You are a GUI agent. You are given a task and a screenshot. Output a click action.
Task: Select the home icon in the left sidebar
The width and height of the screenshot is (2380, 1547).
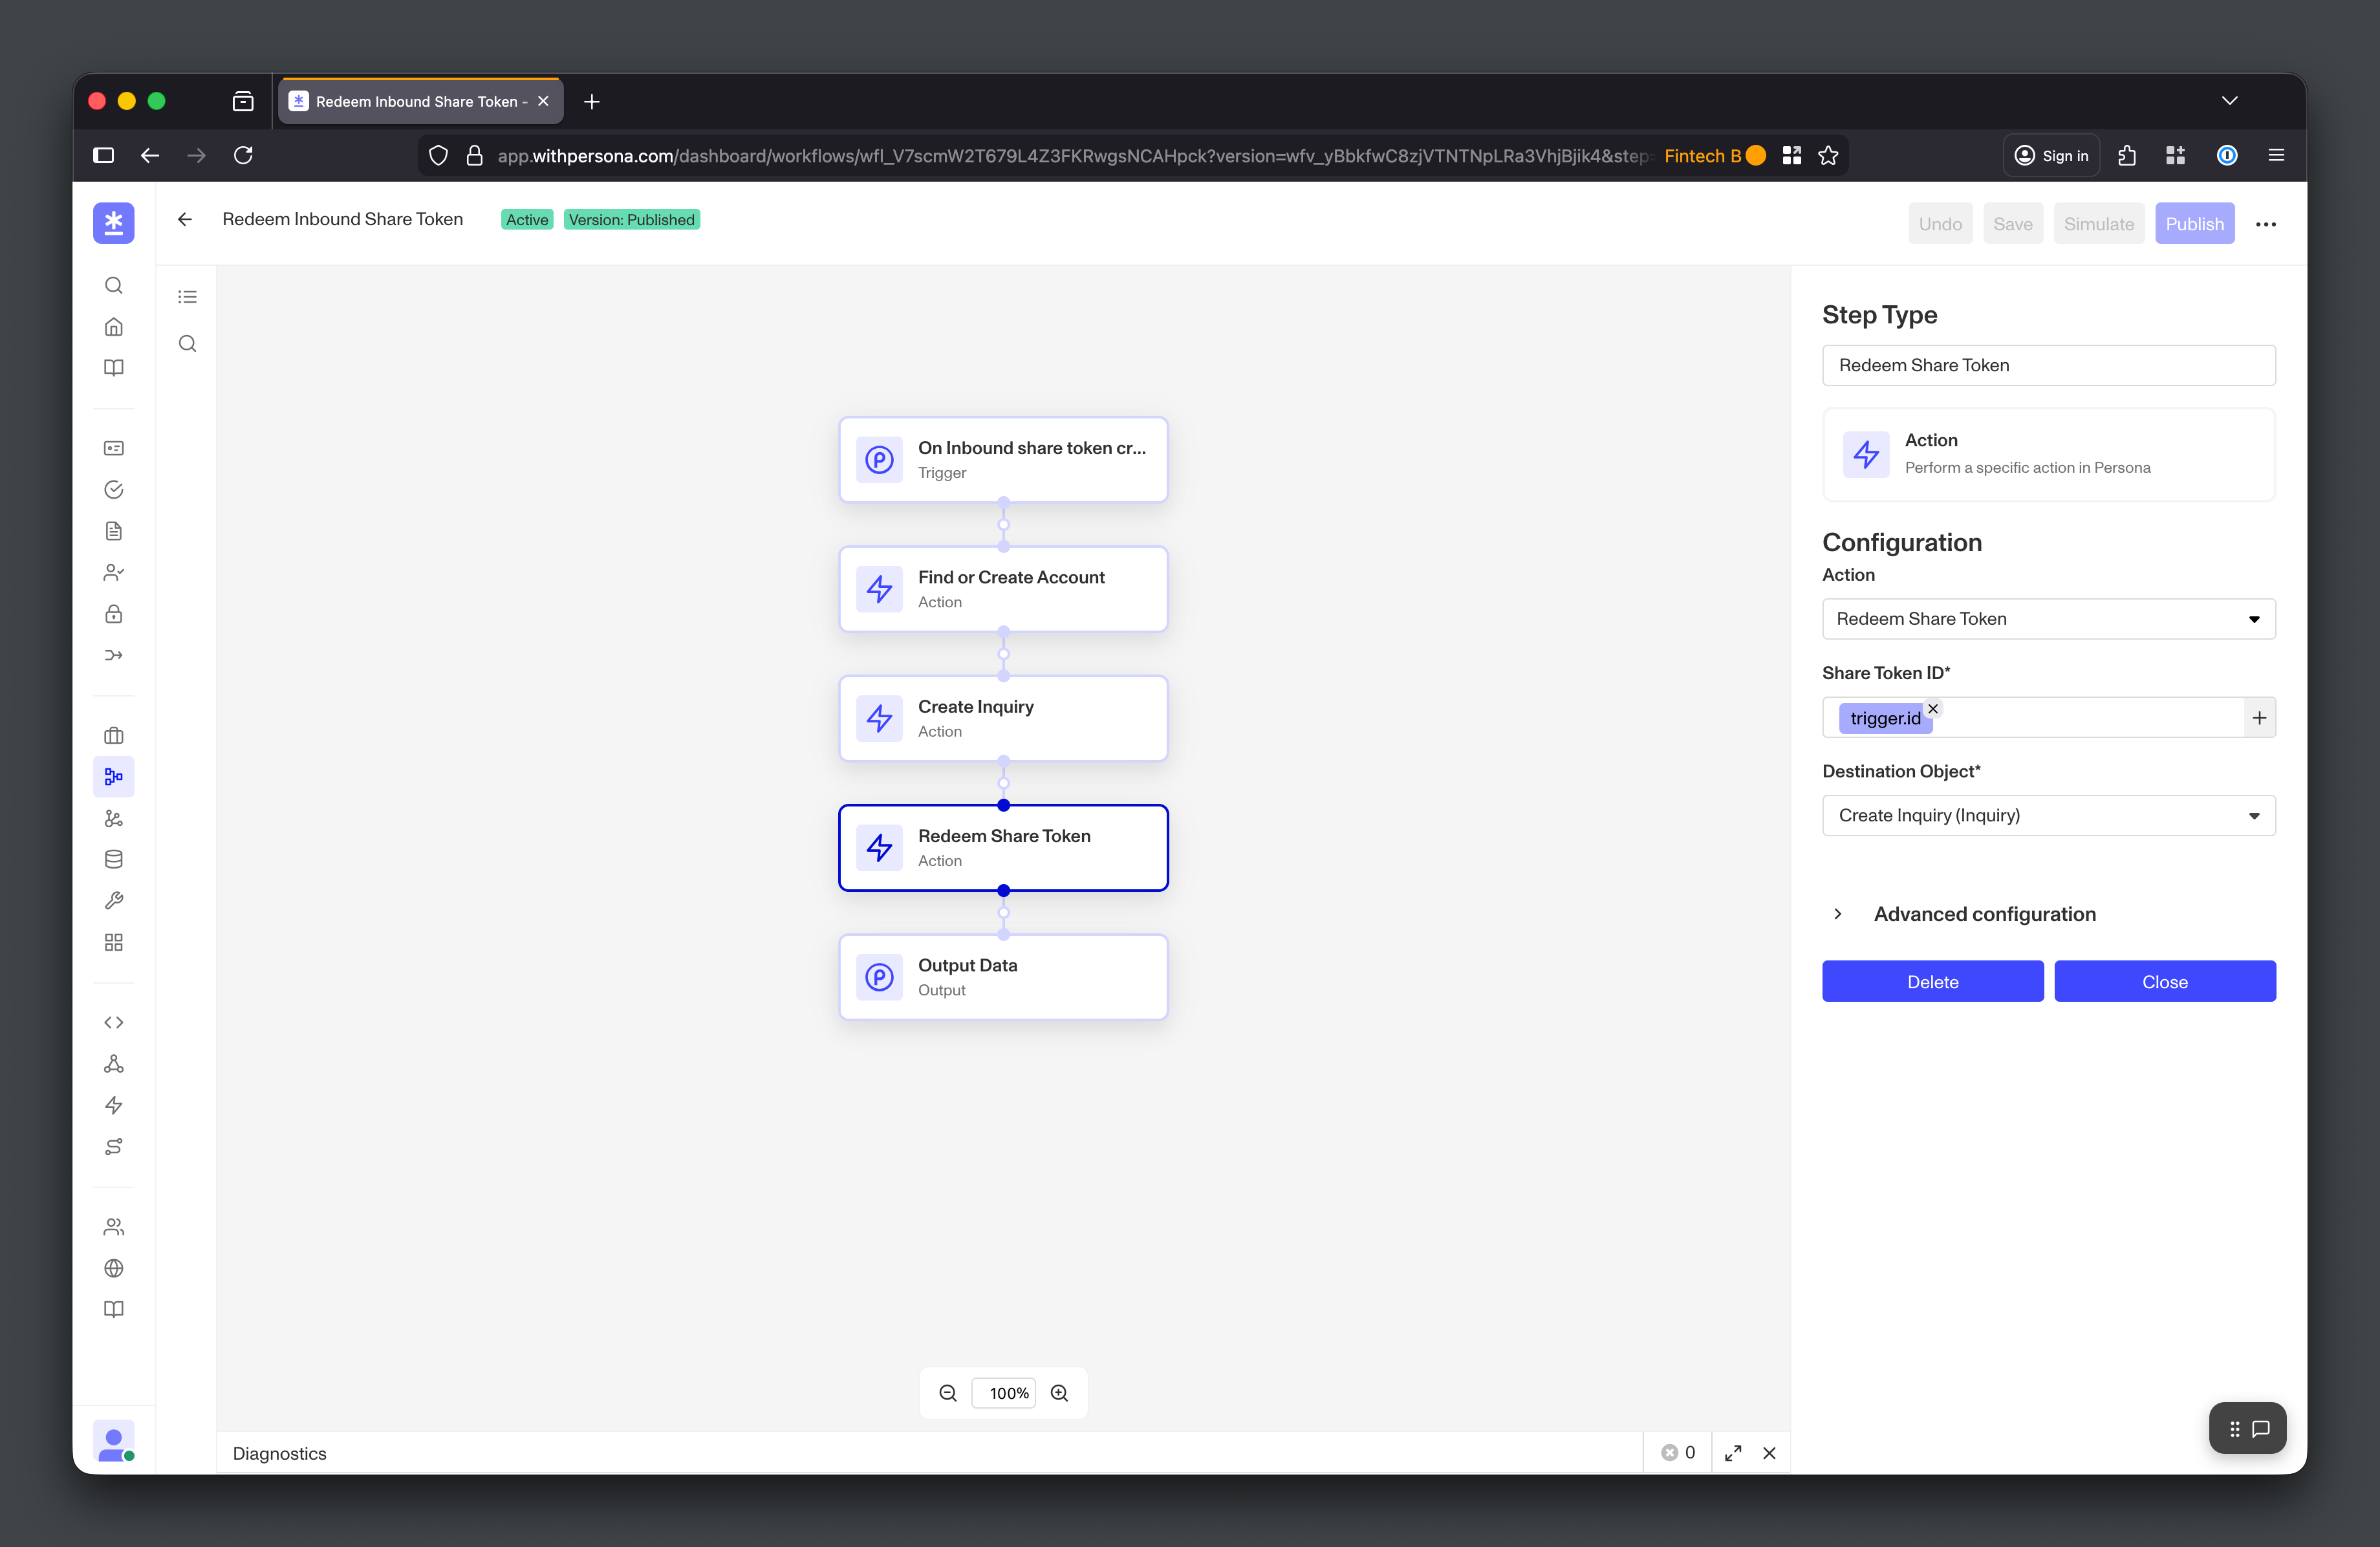(x=113, y=326)
